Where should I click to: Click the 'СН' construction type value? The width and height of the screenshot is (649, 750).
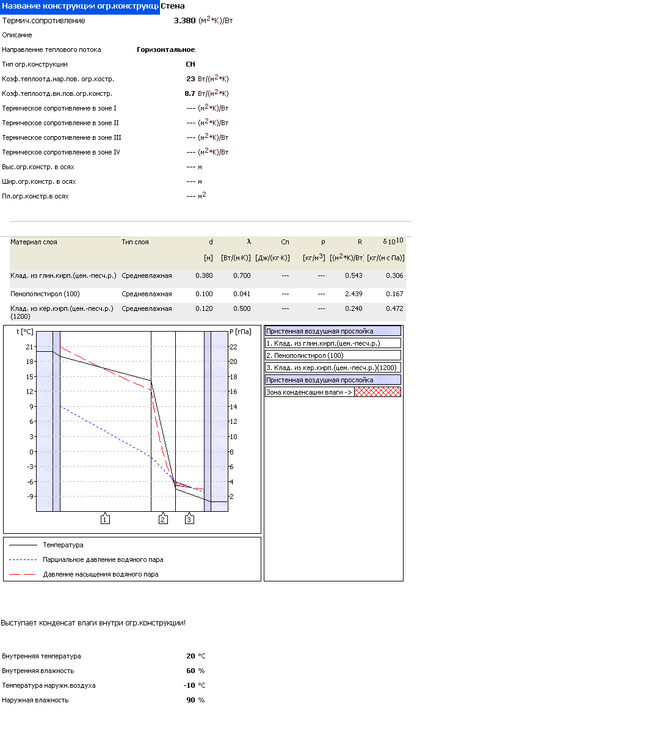[x=190, y=64]
